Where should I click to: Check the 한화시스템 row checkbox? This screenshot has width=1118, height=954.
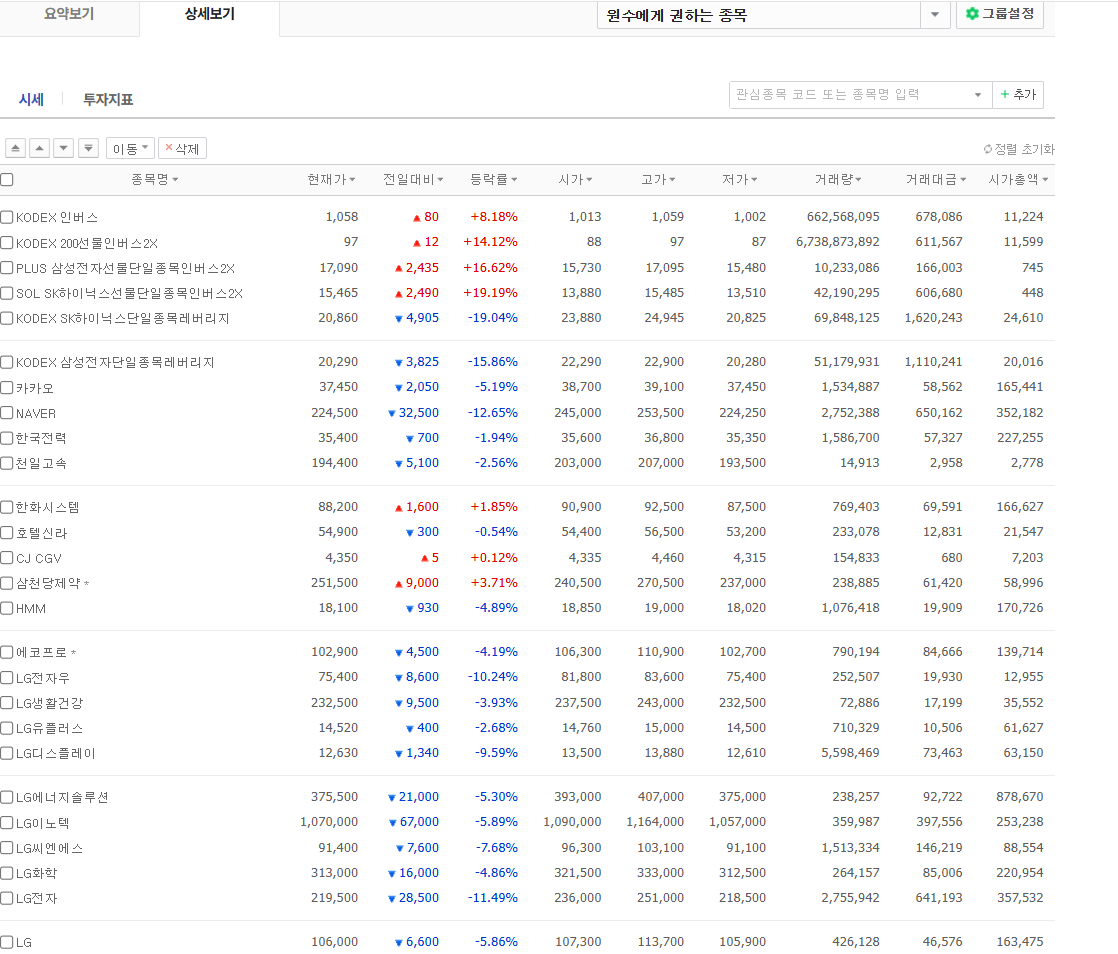click(7, 507)
